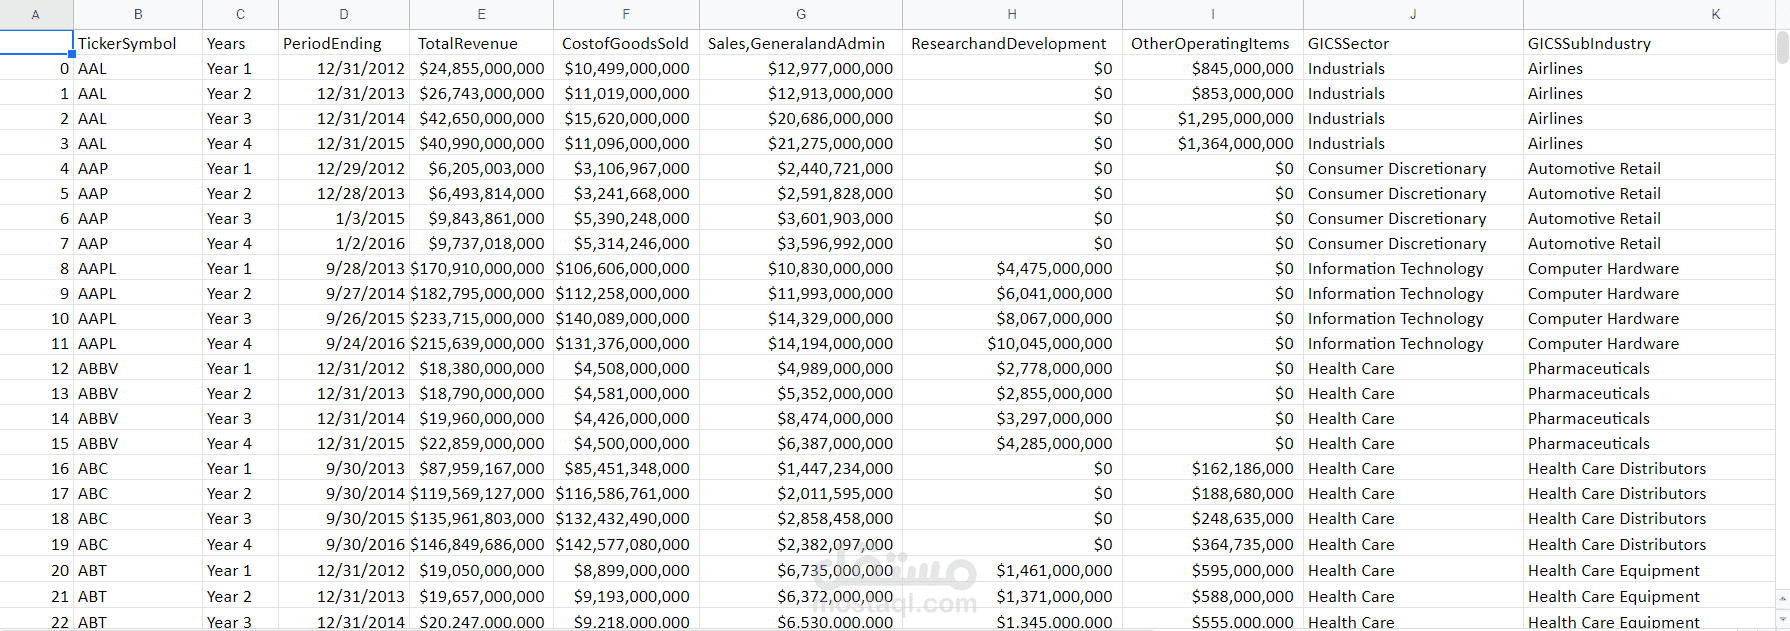Select the ResearchandDevelopment header cell

click(x=1012, y=43)
